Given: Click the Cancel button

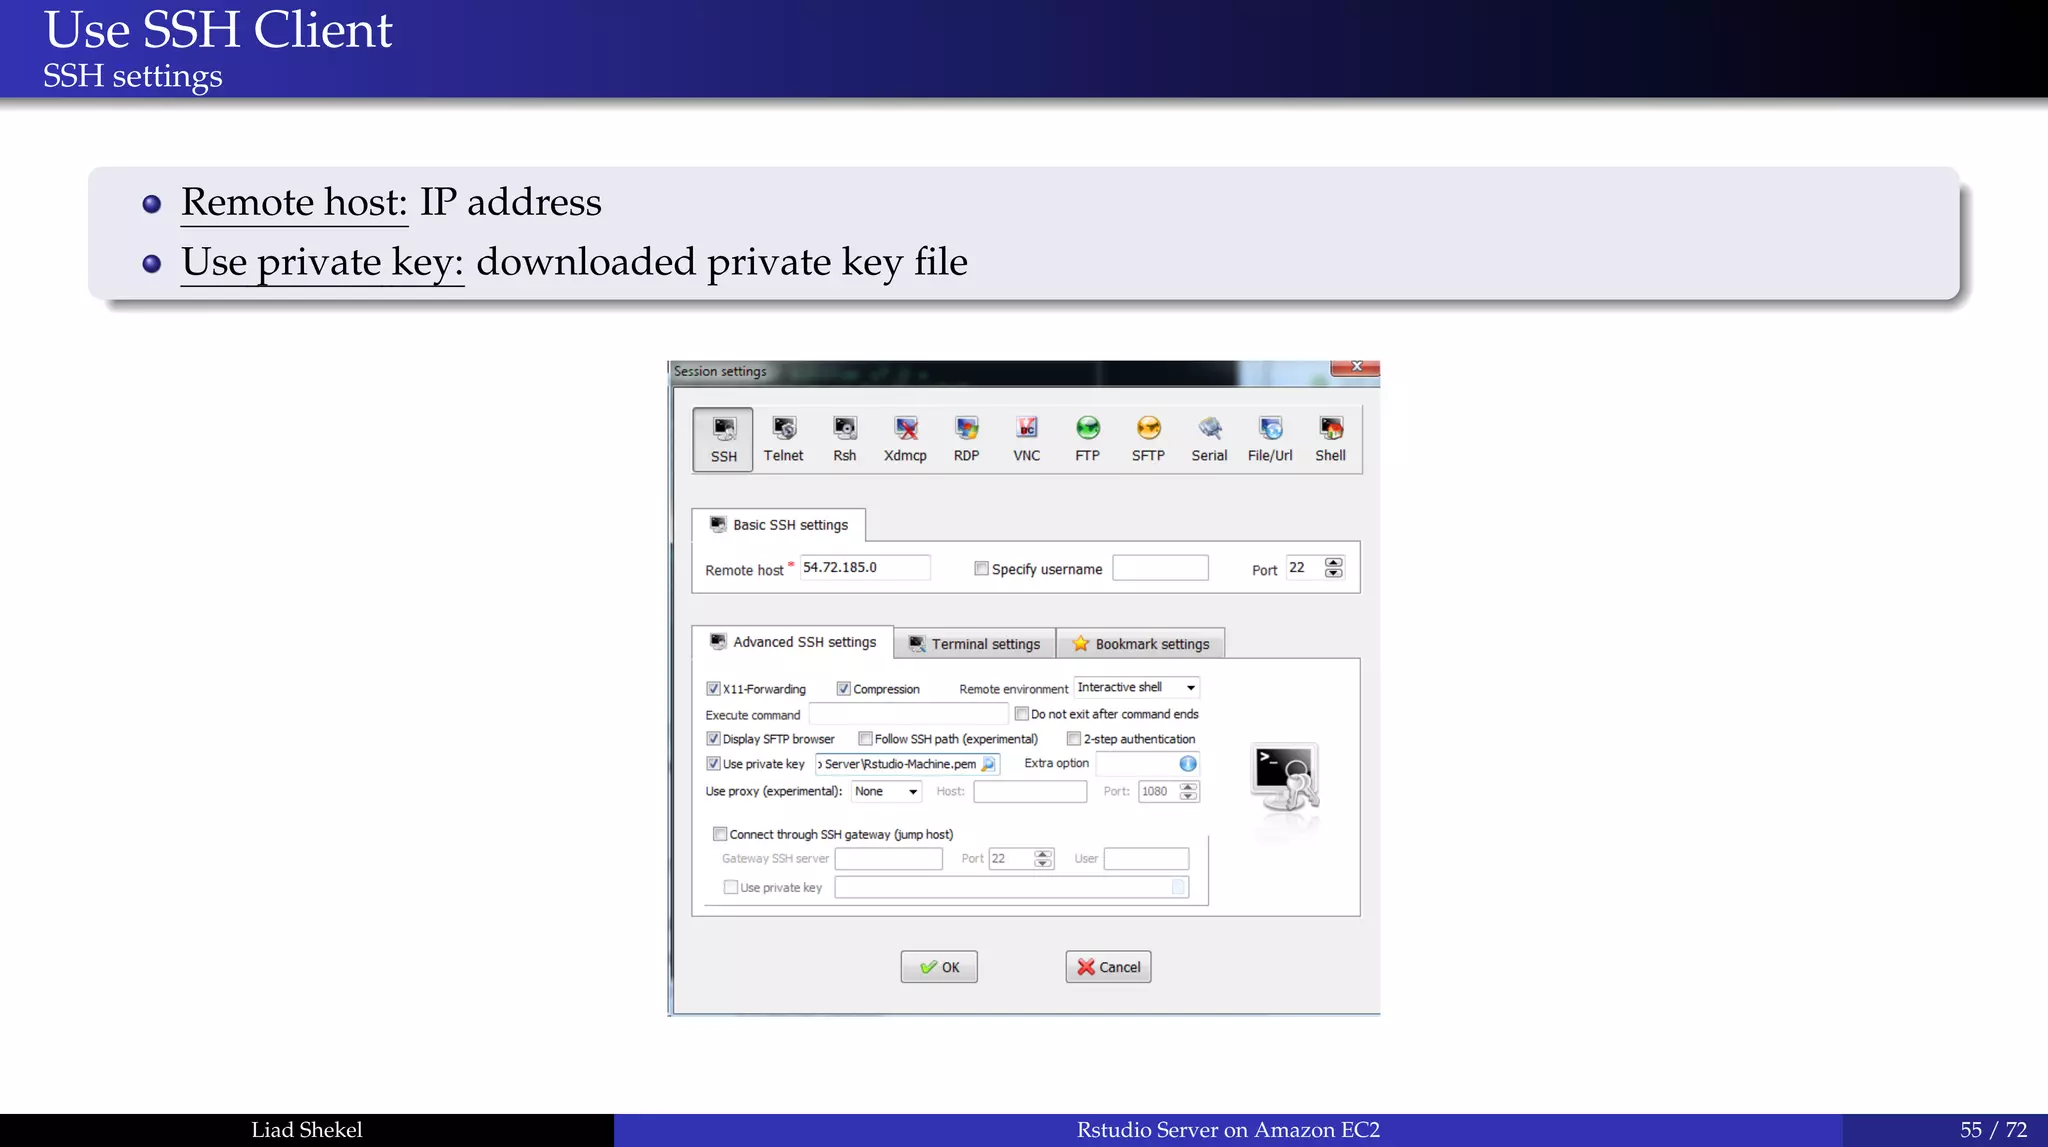Looking at the screenshot, I should coord(1108,967).
